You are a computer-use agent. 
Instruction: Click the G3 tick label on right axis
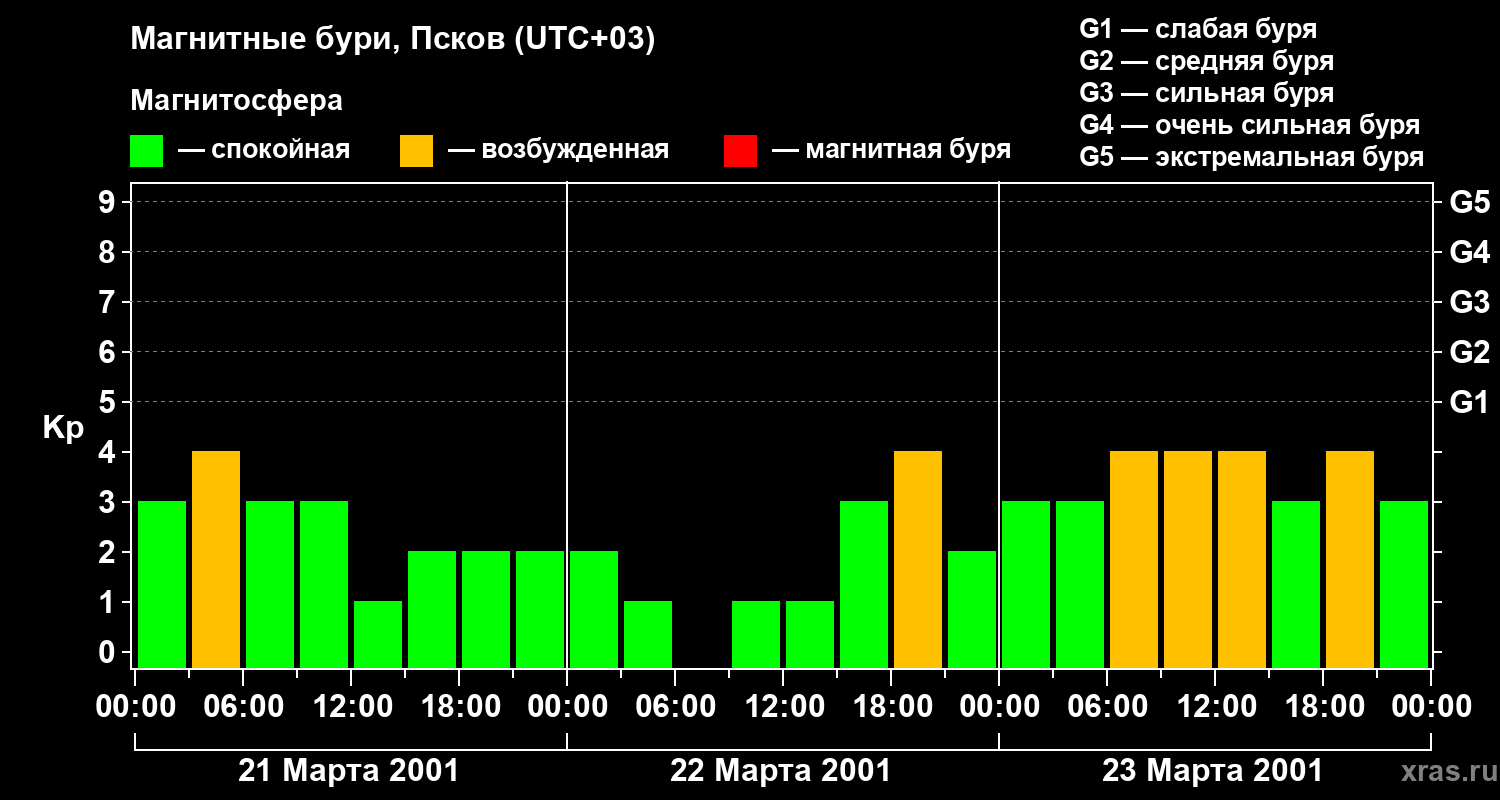click(x=1469, y=302)
